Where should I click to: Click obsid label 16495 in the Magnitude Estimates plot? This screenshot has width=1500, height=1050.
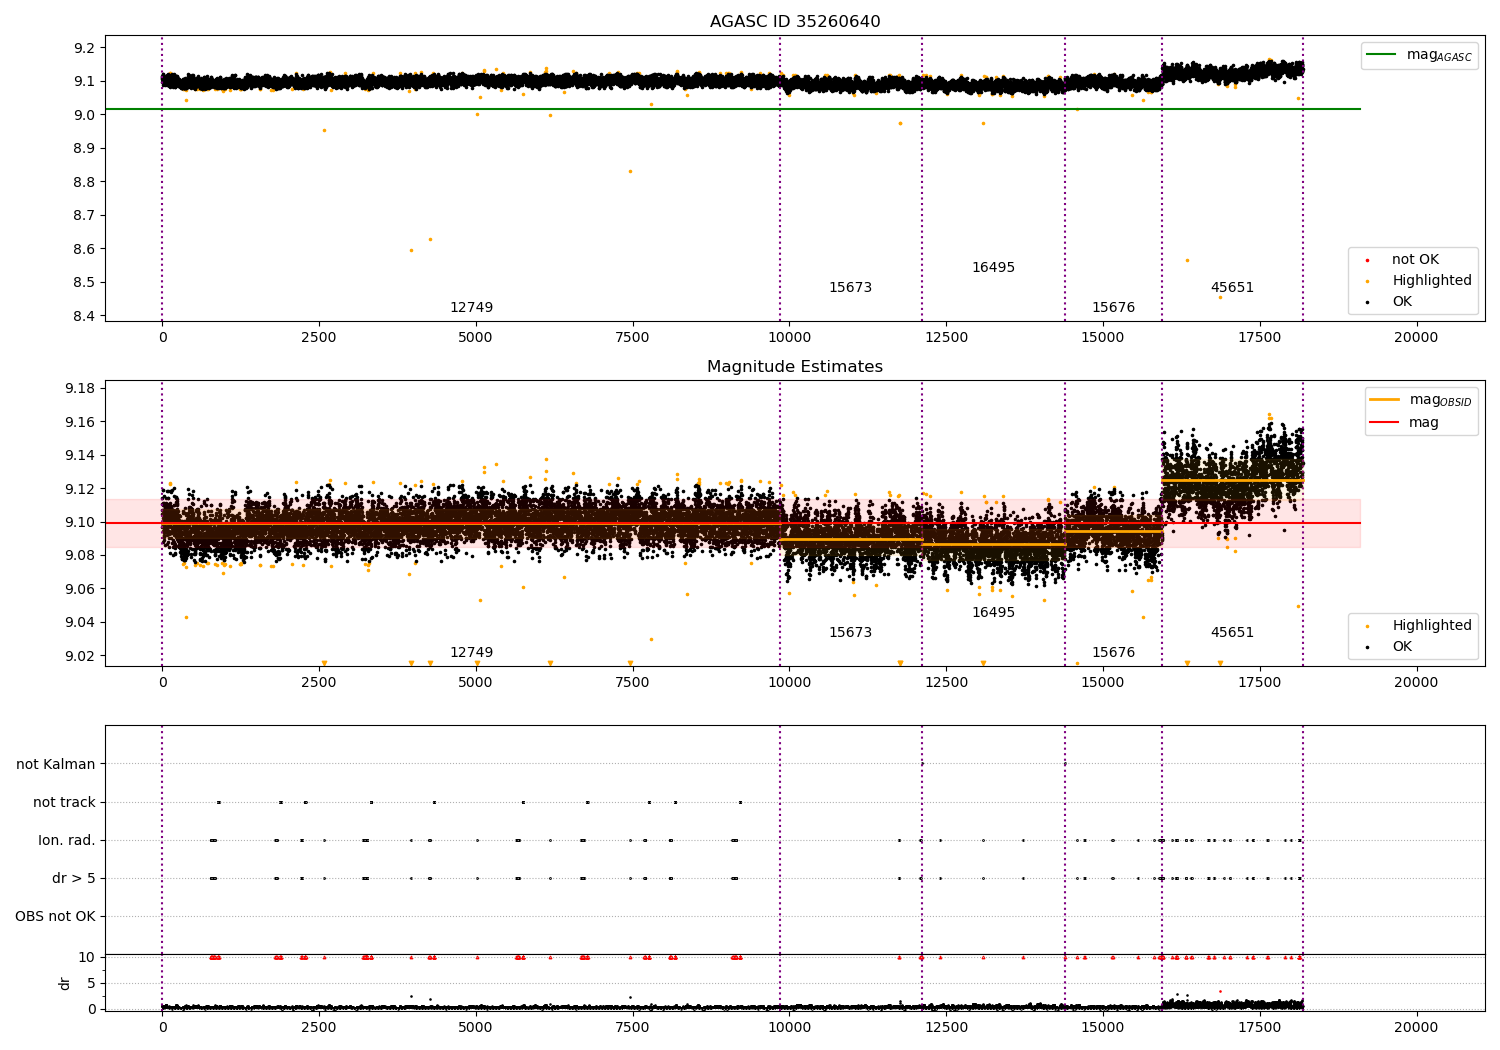pyautogui.click(x=993, y=612)
